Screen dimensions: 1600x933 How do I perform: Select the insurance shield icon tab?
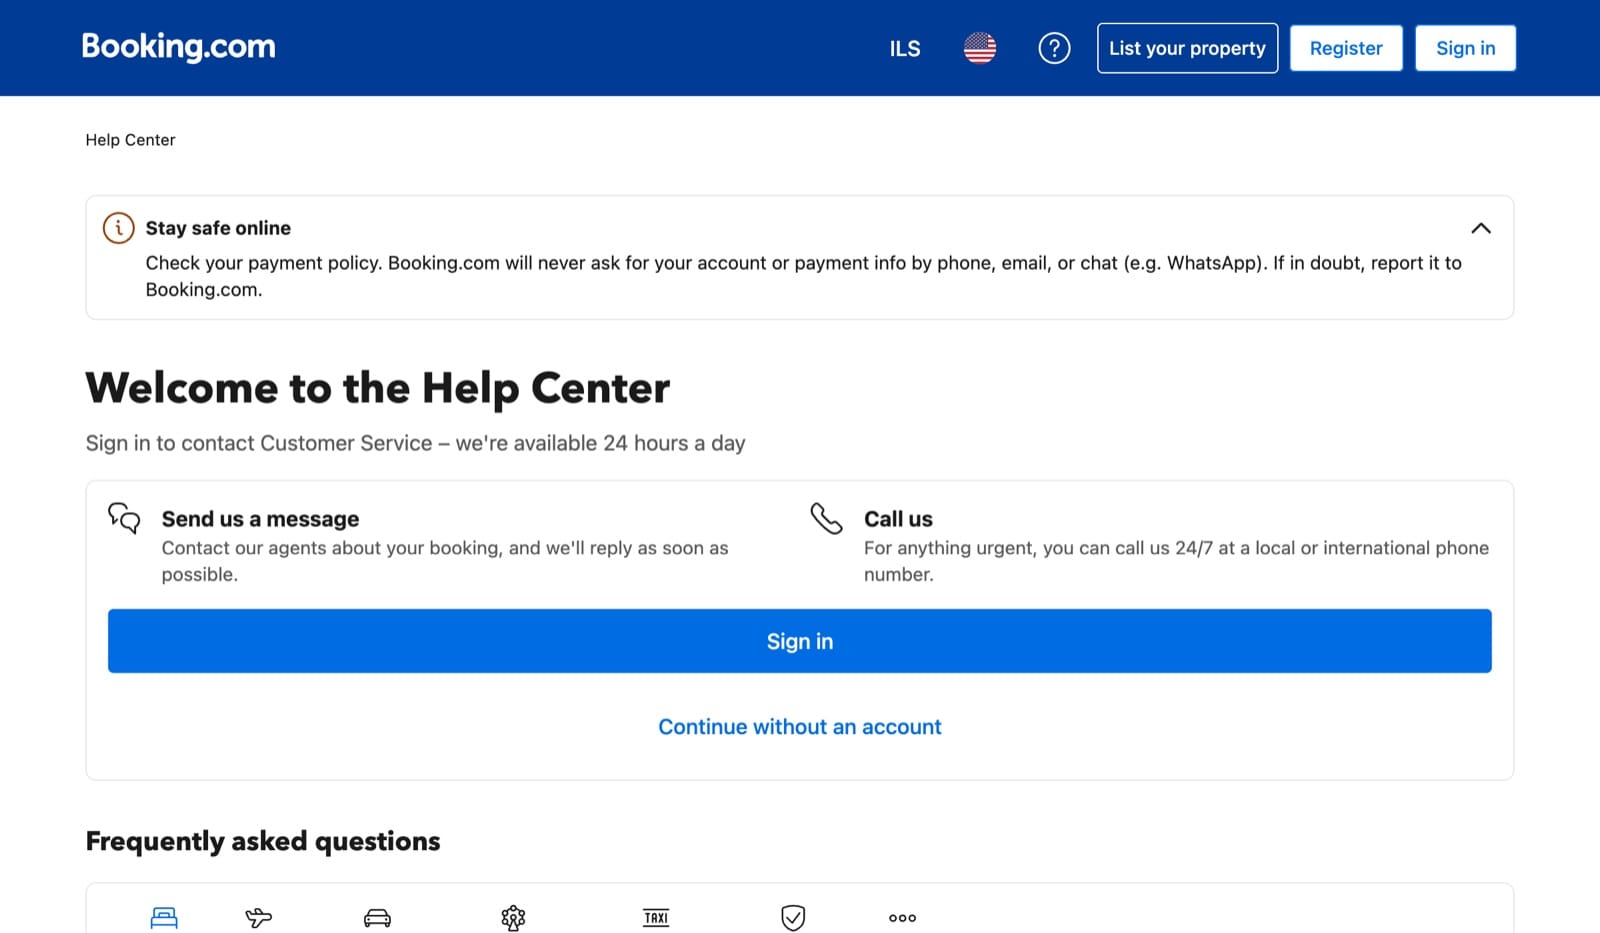(793, 917)
